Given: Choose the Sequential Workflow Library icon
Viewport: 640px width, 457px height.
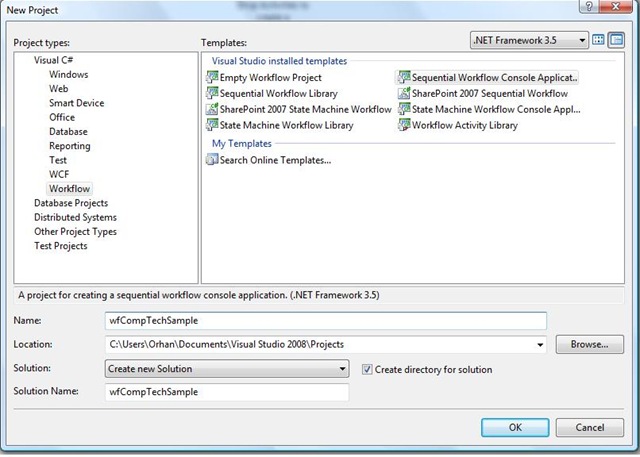Looking at the screenshot, I should [x=212, y=93].
